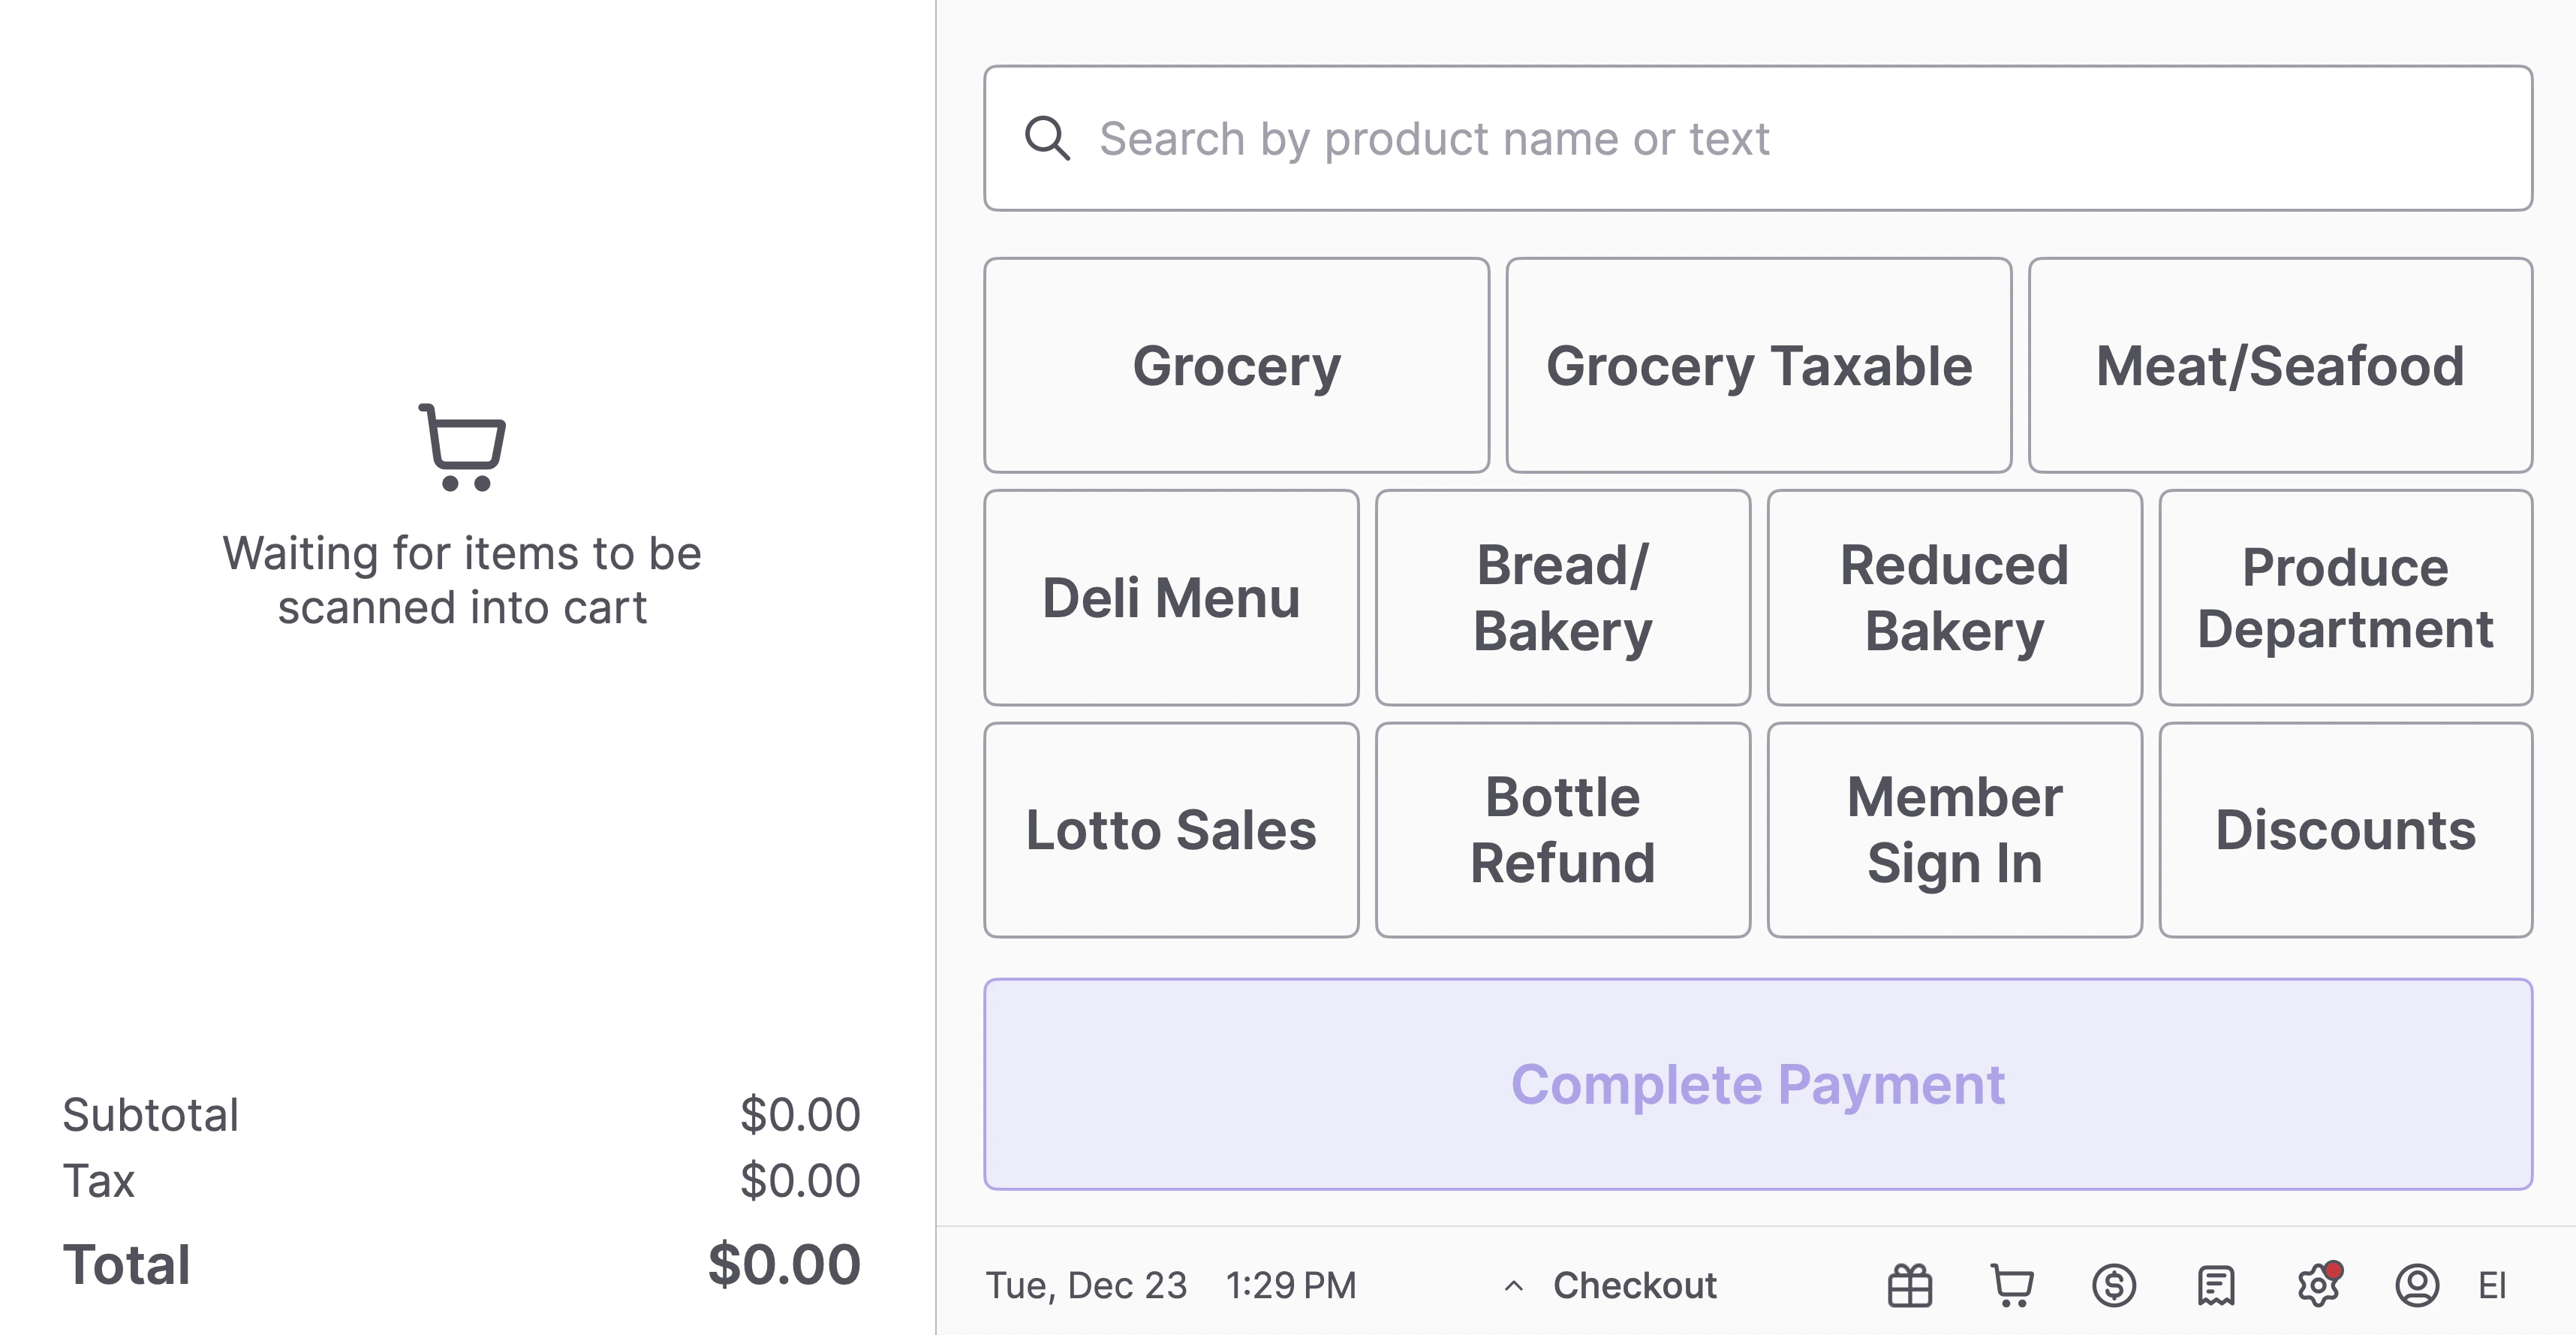The height and width of the screenshot is (1335, 2576).
Task: Start a Bottle Refund
Action: point(1562,829)
